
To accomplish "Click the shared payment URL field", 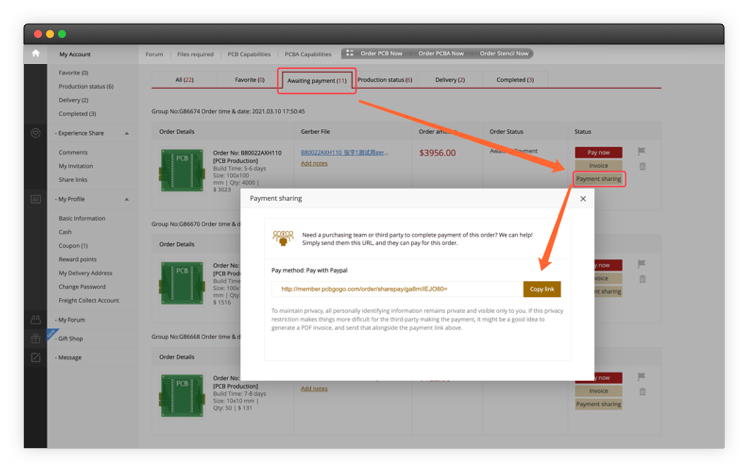I will tap(397, 289).
